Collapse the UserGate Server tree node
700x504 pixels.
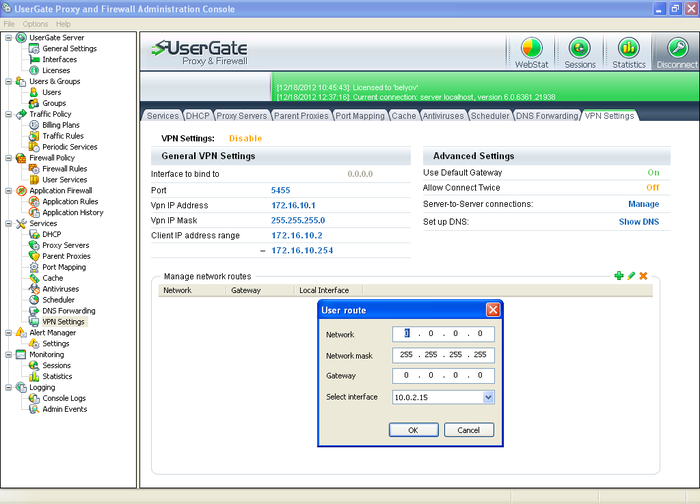click(8, 38)
